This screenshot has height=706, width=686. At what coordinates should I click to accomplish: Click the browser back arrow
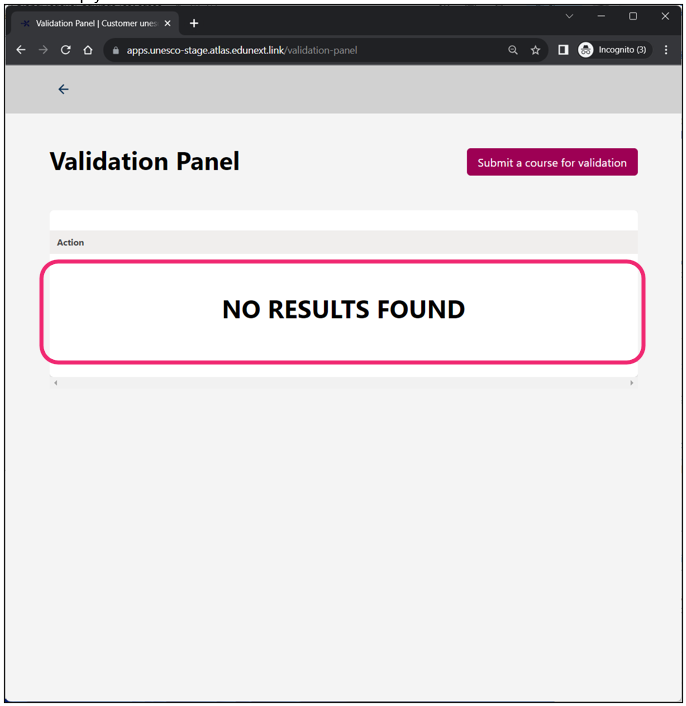[21, 50]
